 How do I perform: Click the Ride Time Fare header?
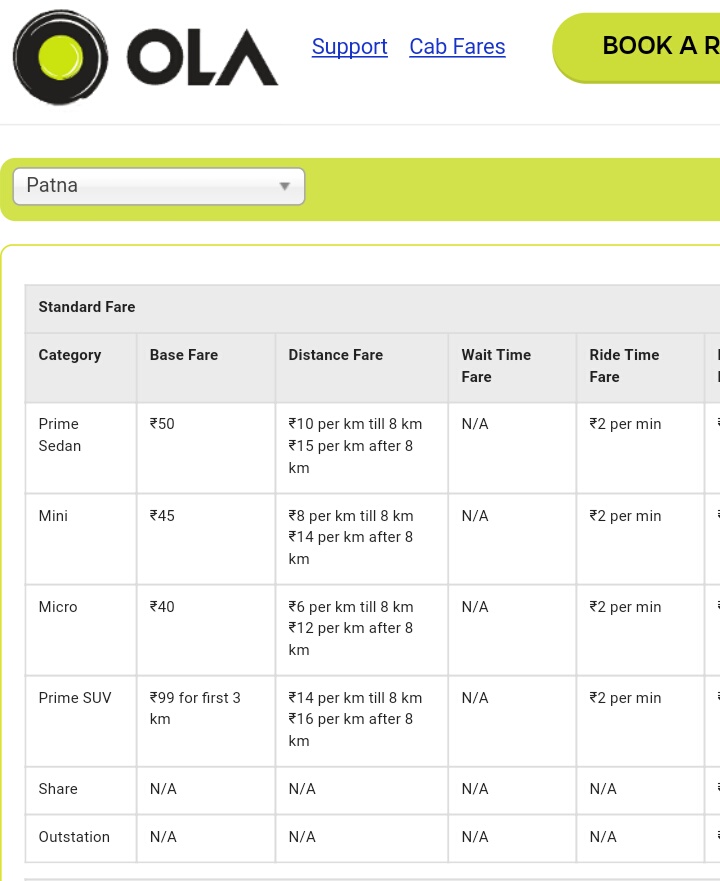pos(624,366)
